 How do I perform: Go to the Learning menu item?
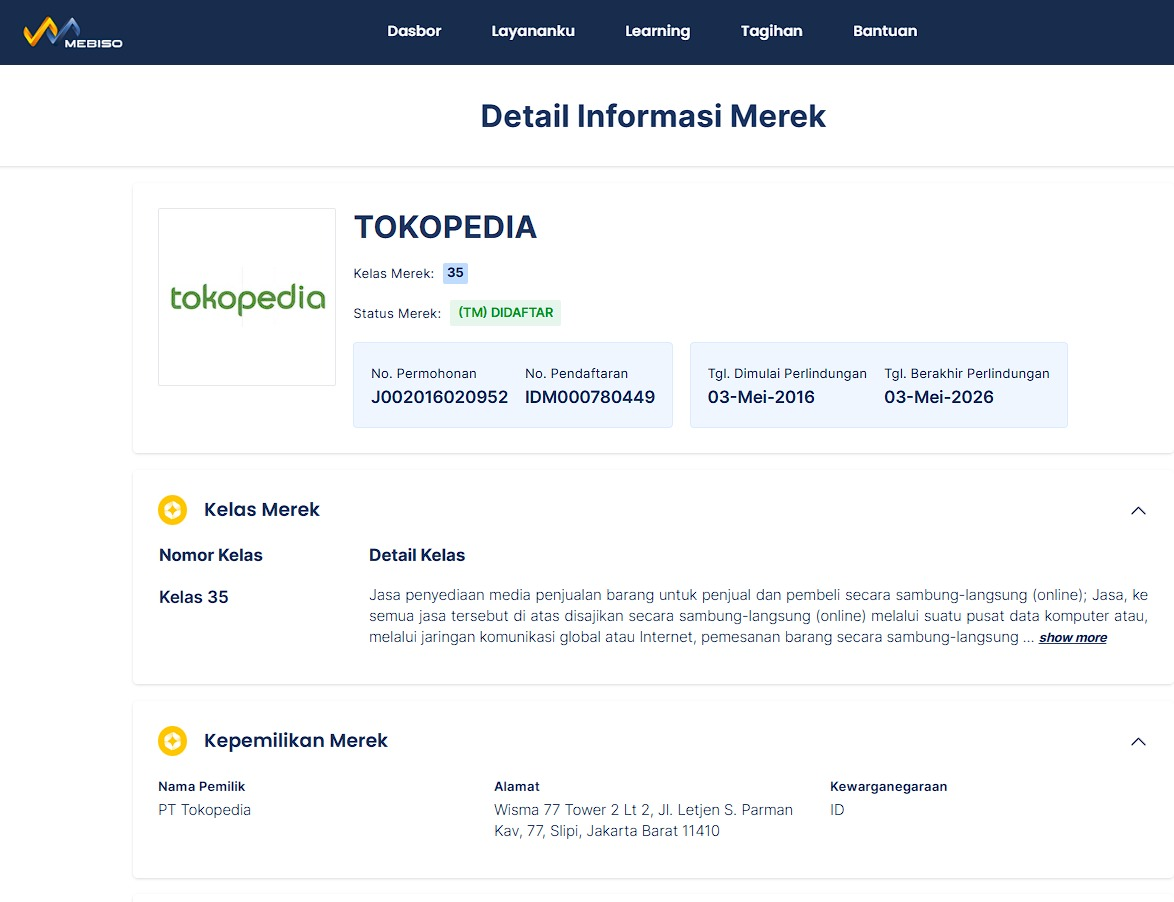pyautogui.click(x=657, y=31)
